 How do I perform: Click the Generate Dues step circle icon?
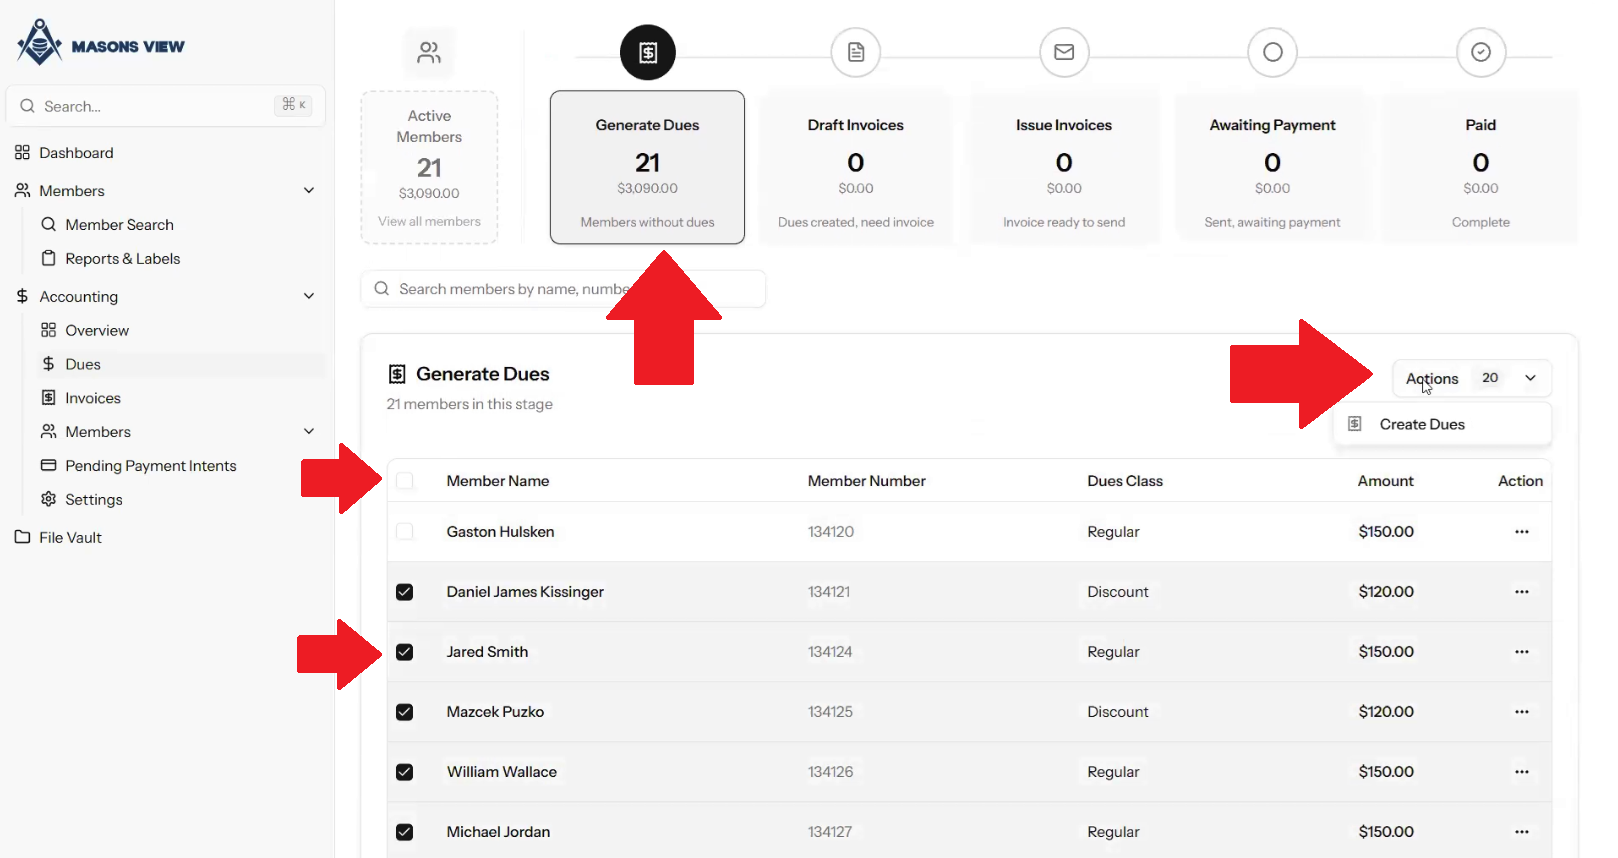(648, 52)
